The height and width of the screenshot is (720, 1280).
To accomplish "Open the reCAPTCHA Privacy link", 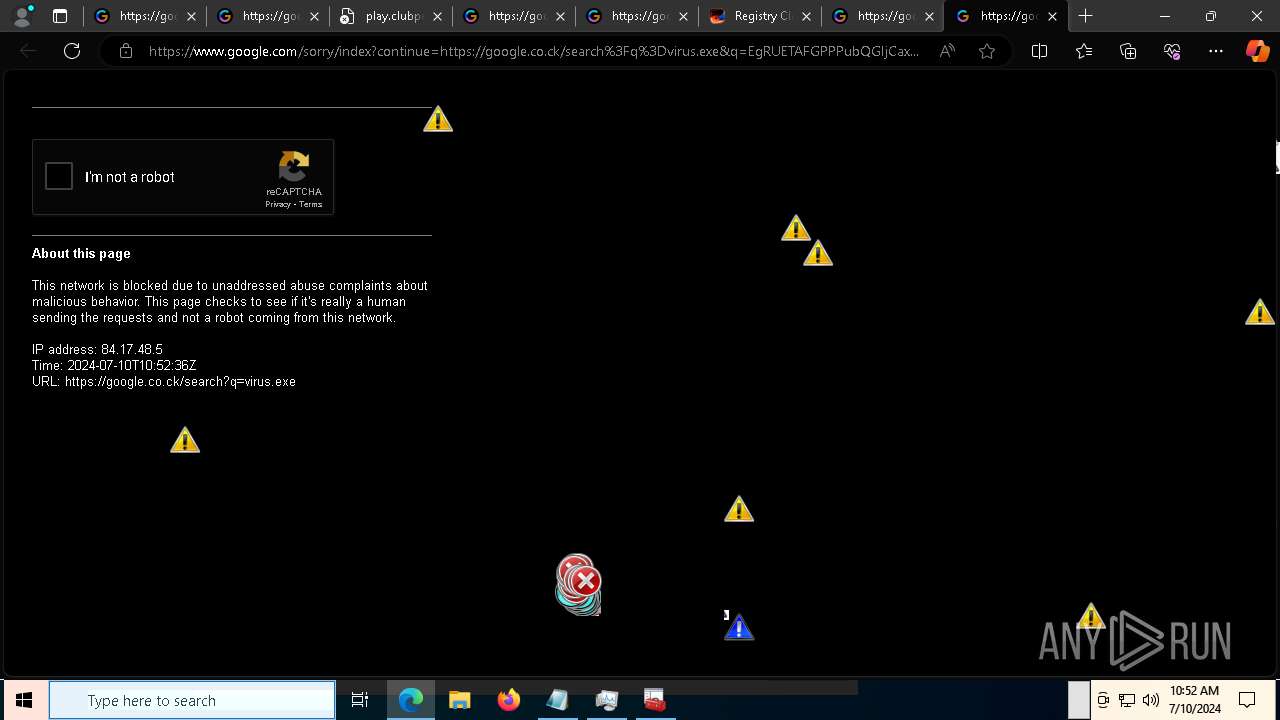I will pyautogui.click(x=278, y=204).
